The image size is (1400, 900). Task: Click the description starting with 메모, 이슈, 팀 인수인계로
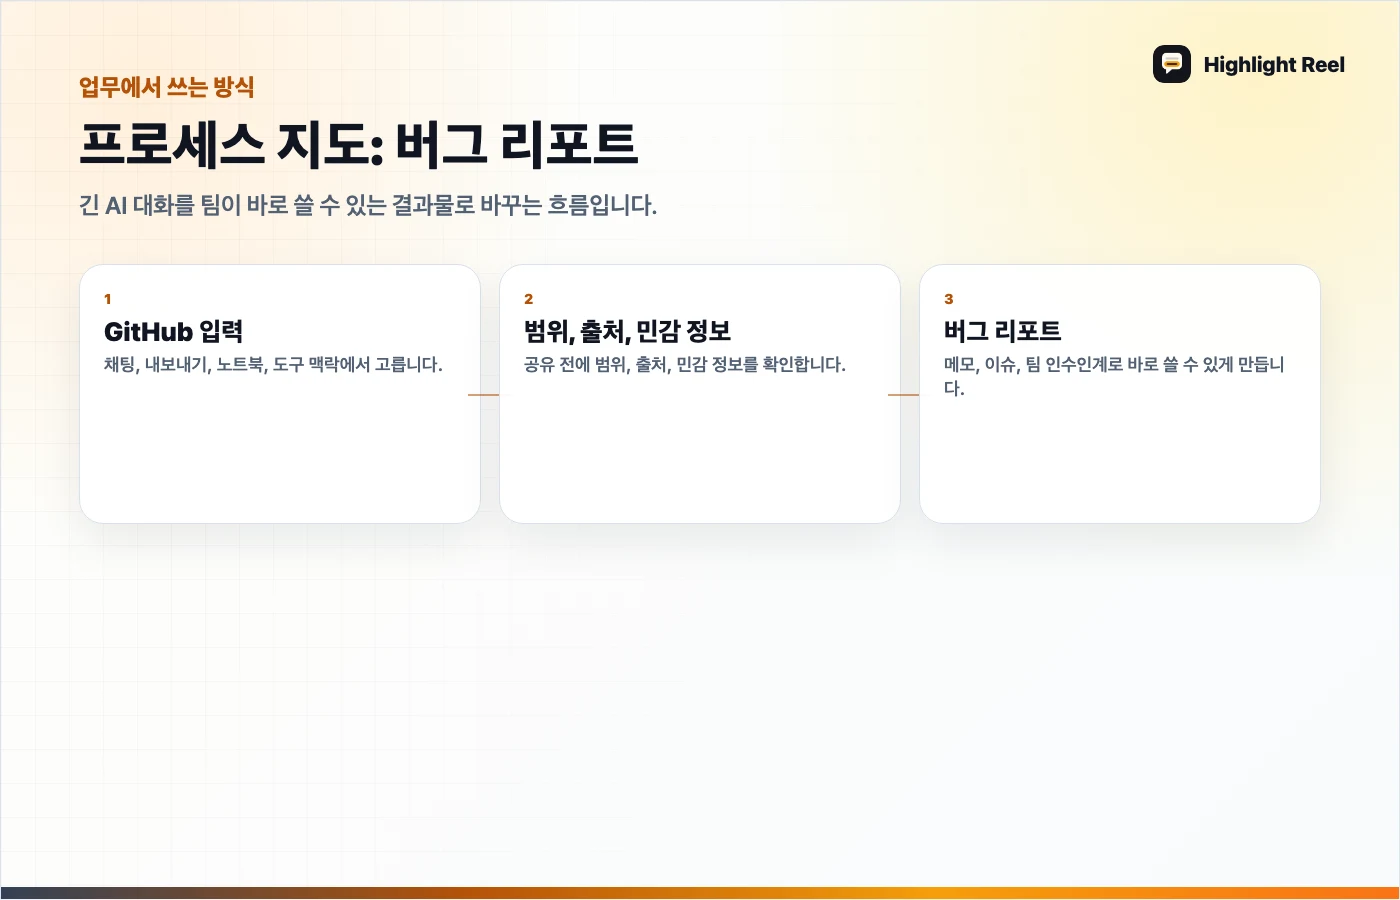pos(1114,376)
